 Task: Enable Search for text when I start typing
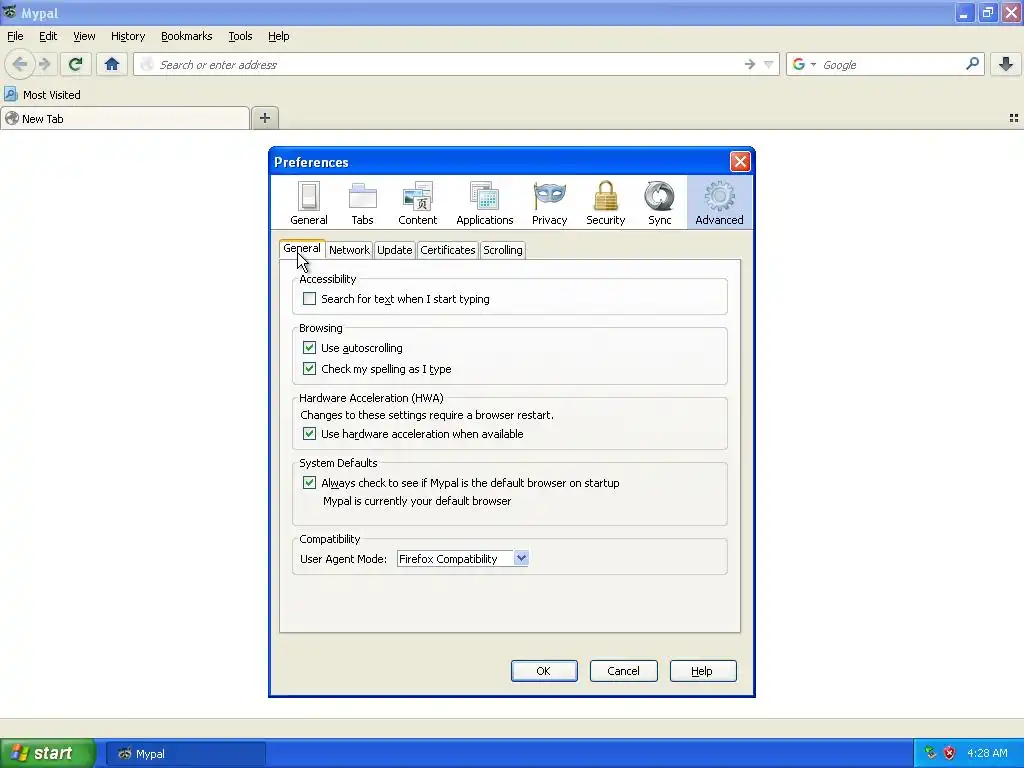[310, 298]
